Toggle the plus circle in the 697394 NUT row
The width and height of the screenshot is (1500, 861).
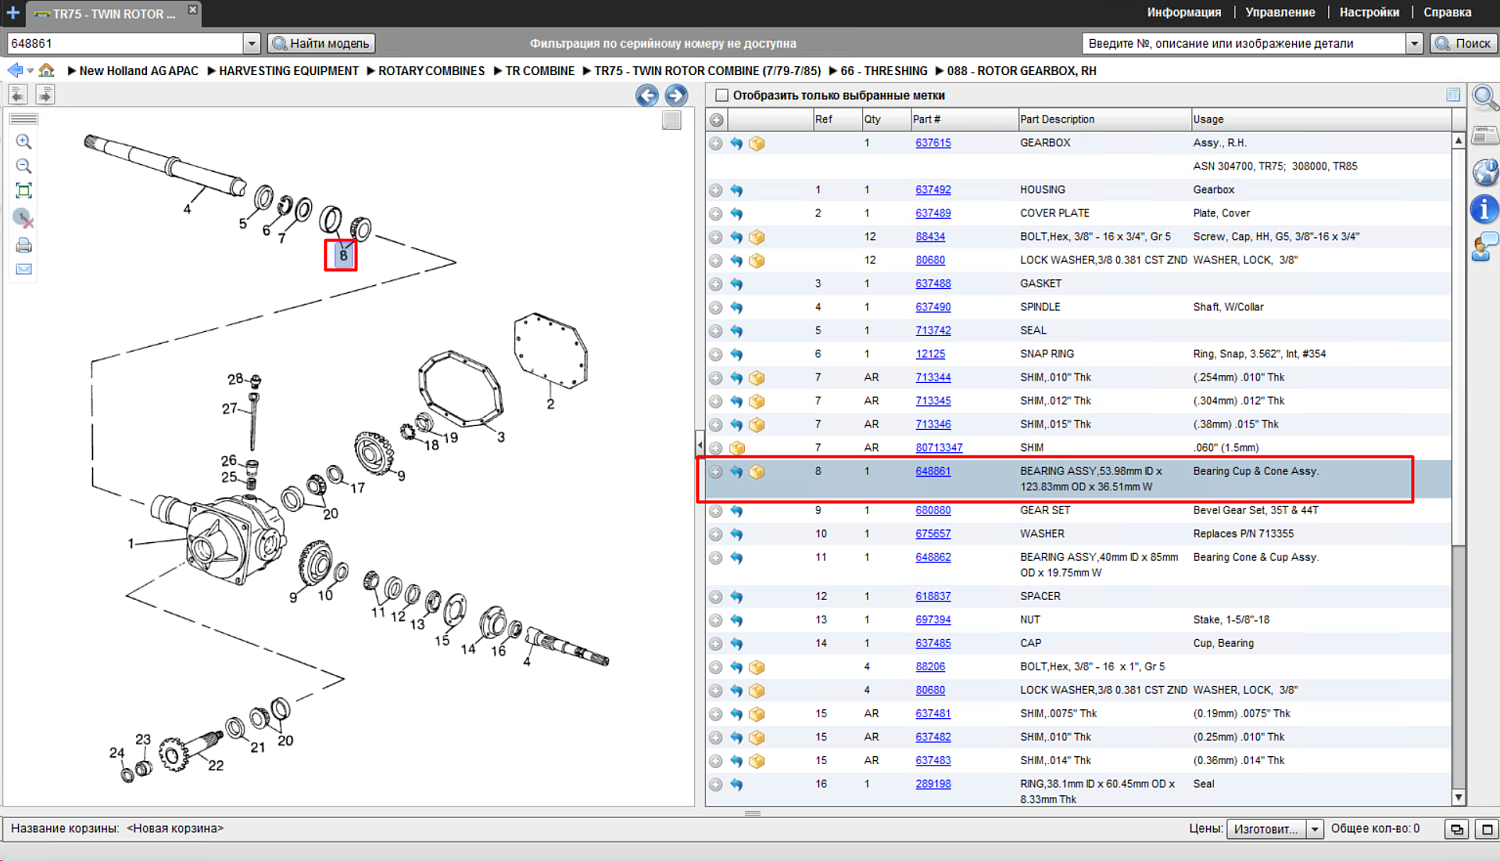coord(716,621)
